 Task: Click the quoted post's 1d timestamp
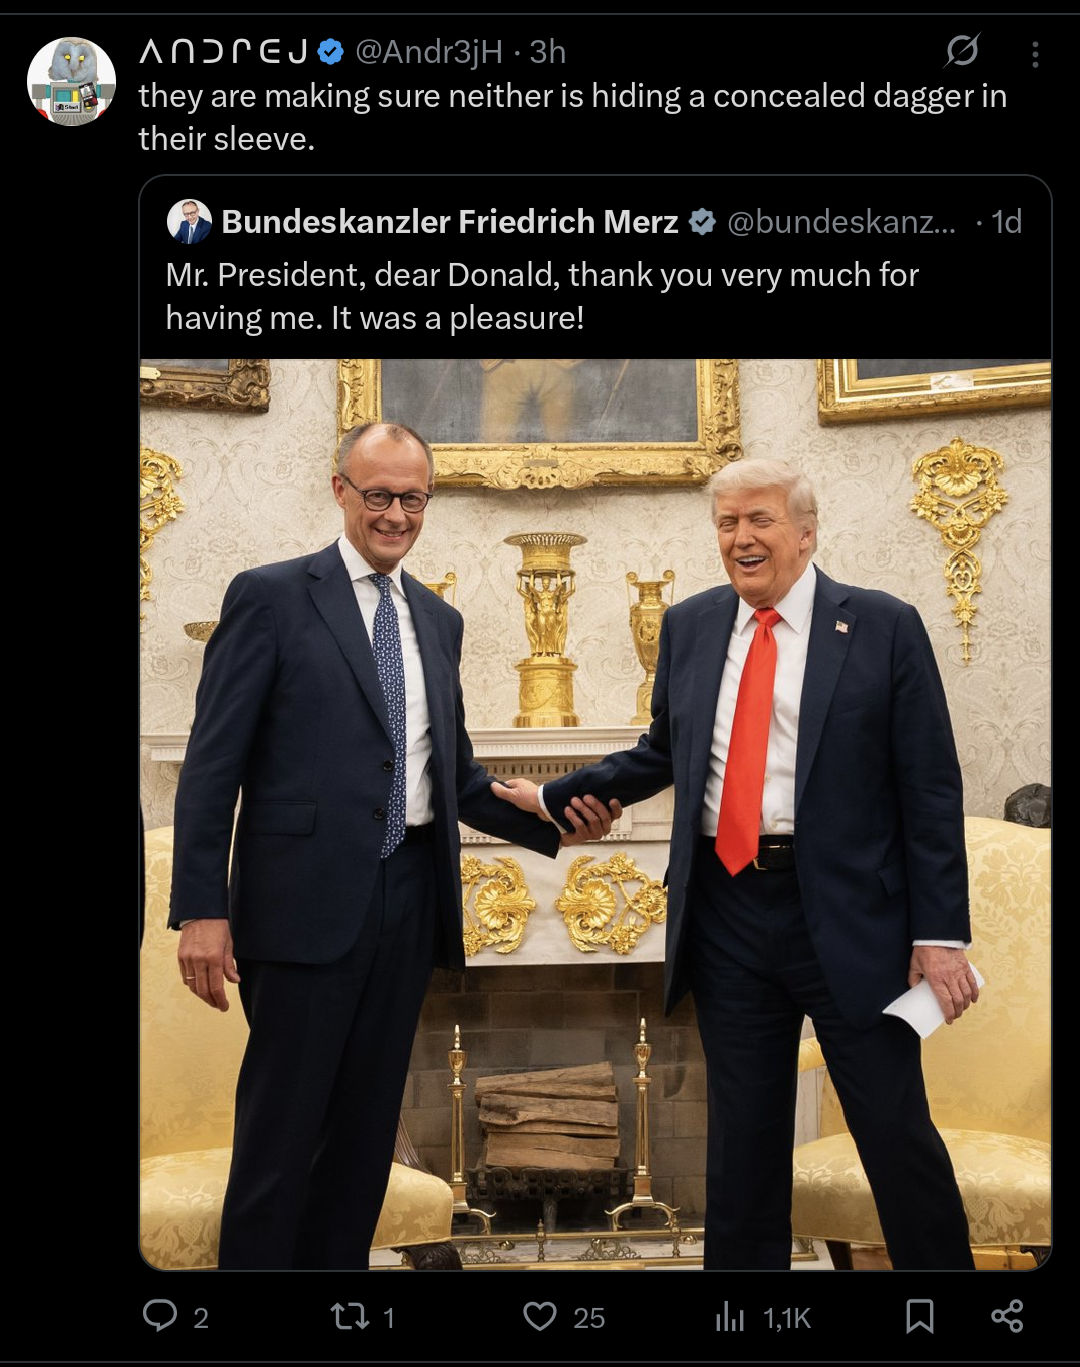[1007, 221]
